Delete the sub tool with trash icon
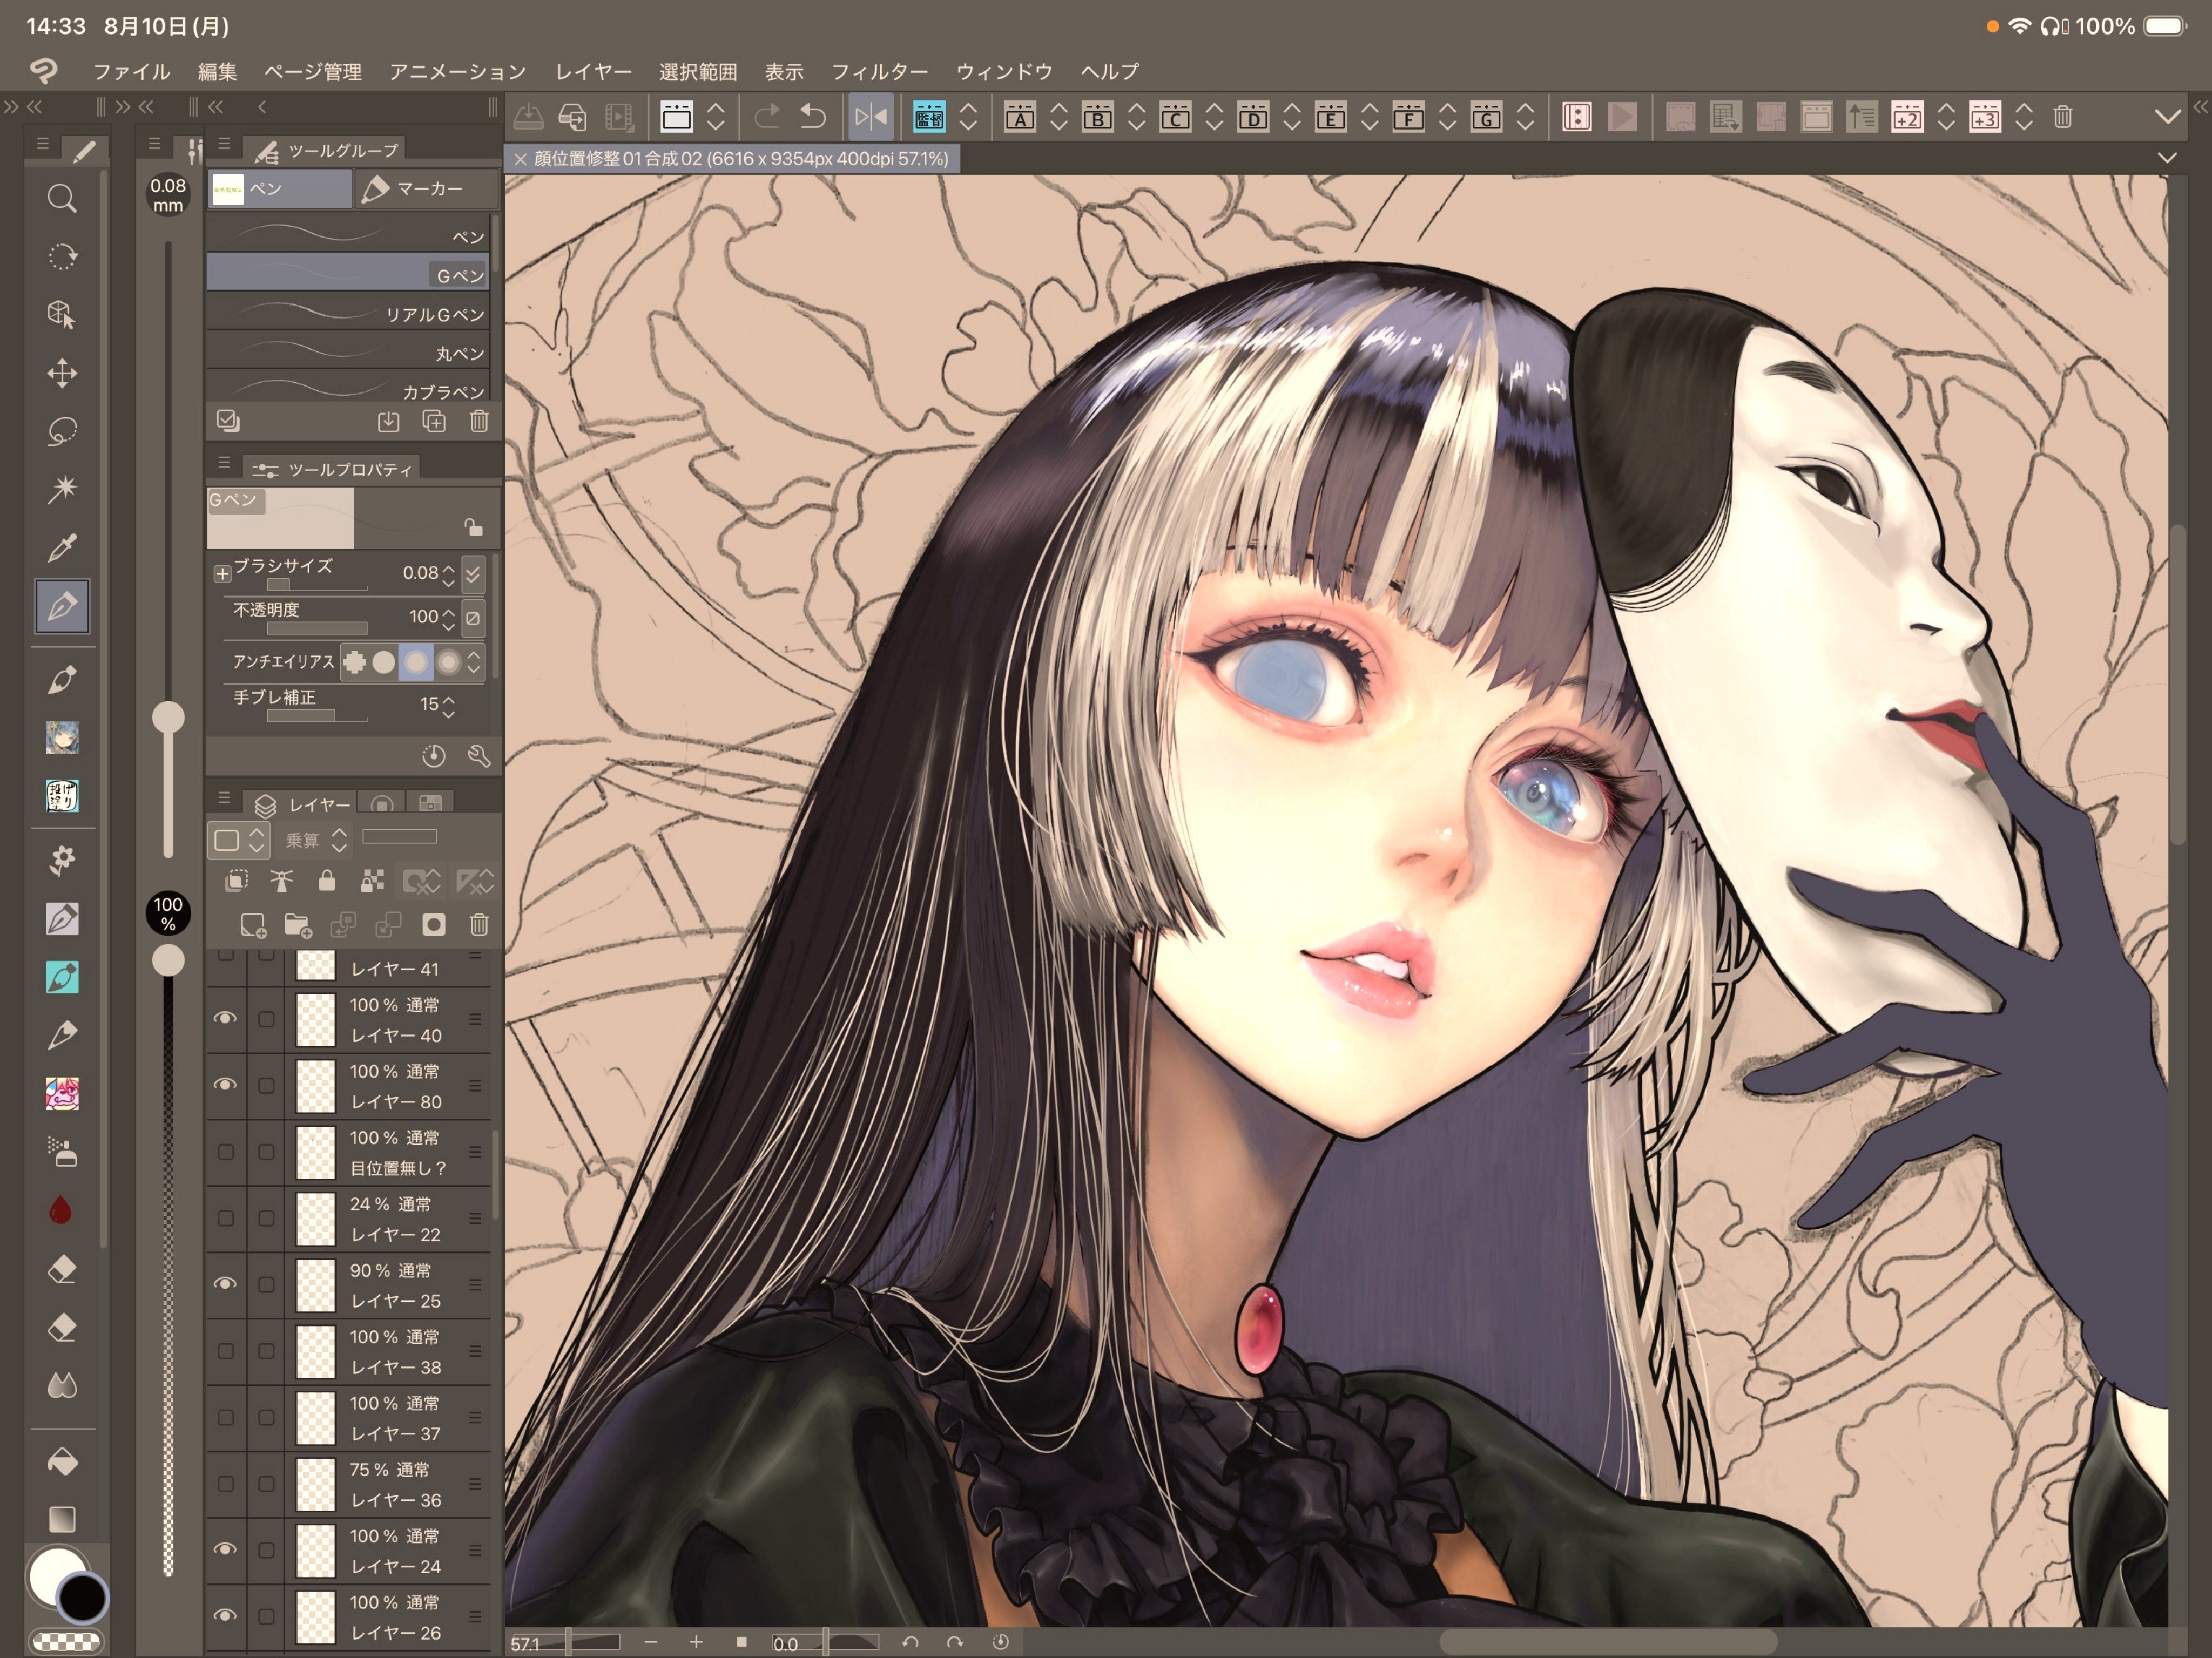Image resolution: width=2212 pixels, height=1658 pixels. (479, 421)
